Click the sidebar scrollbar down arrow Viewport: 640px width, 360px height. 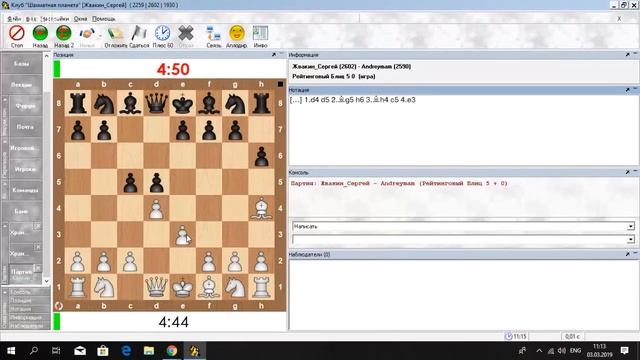pyautogui.click(x=46, y=281)
